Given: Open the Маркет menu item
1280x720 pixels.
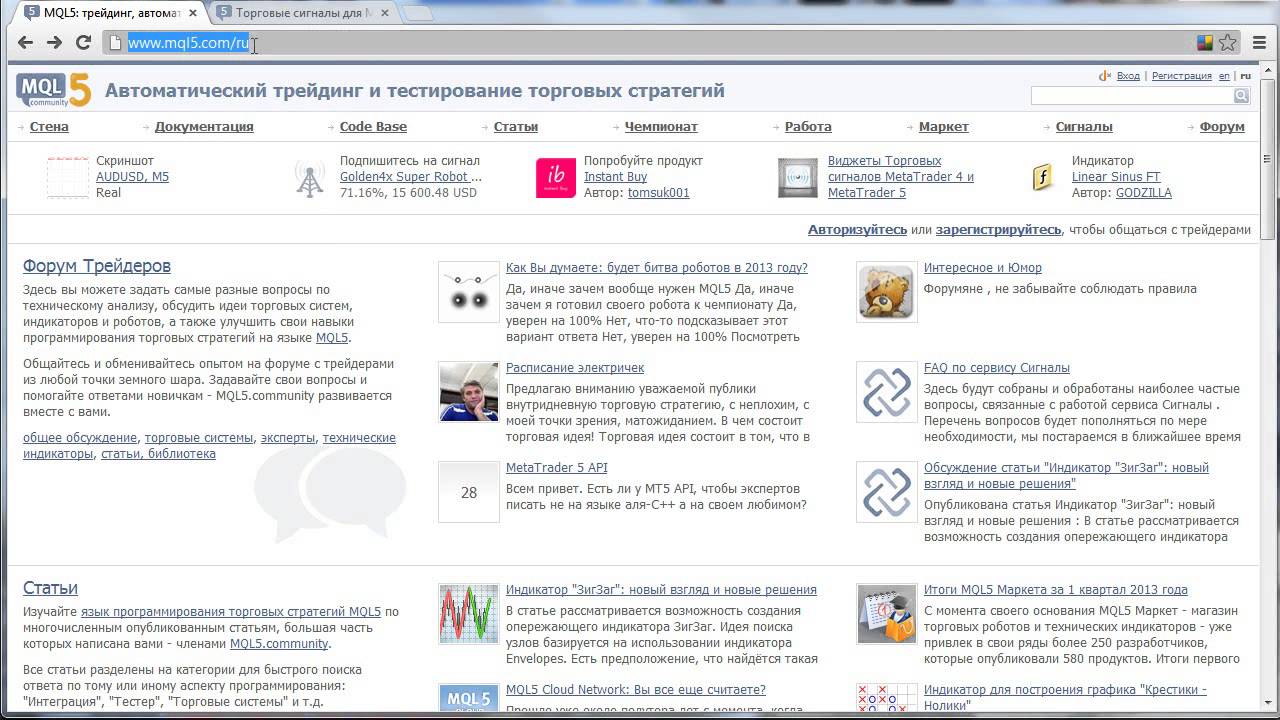Looking at the screenshot, I should click(944, 127).
